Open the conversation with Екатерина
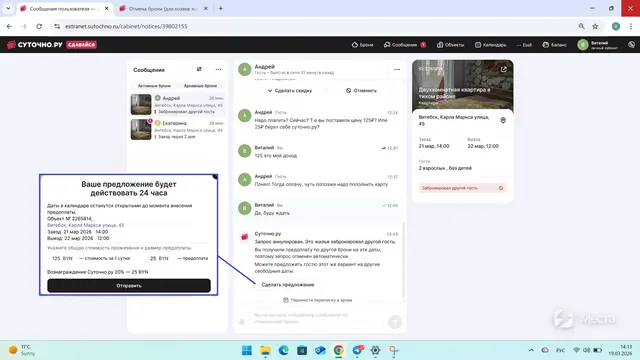640x360 pixels. click(x=178, y=129)
